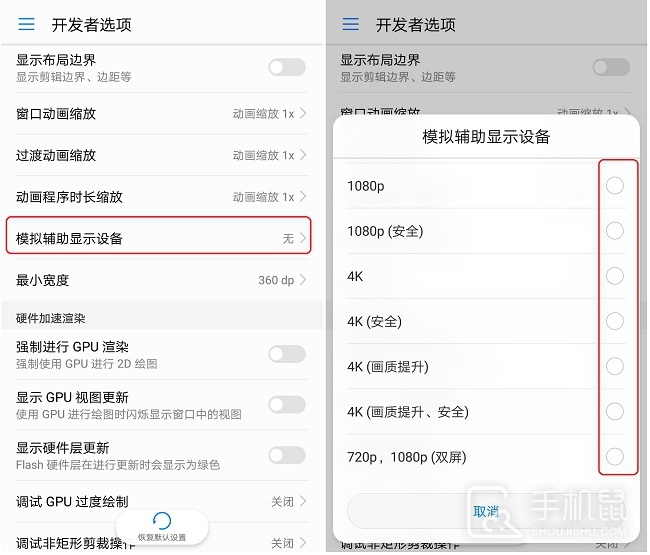Tap the restore default settings icon
Screen dimensions: 650x555
pos(162,521)
